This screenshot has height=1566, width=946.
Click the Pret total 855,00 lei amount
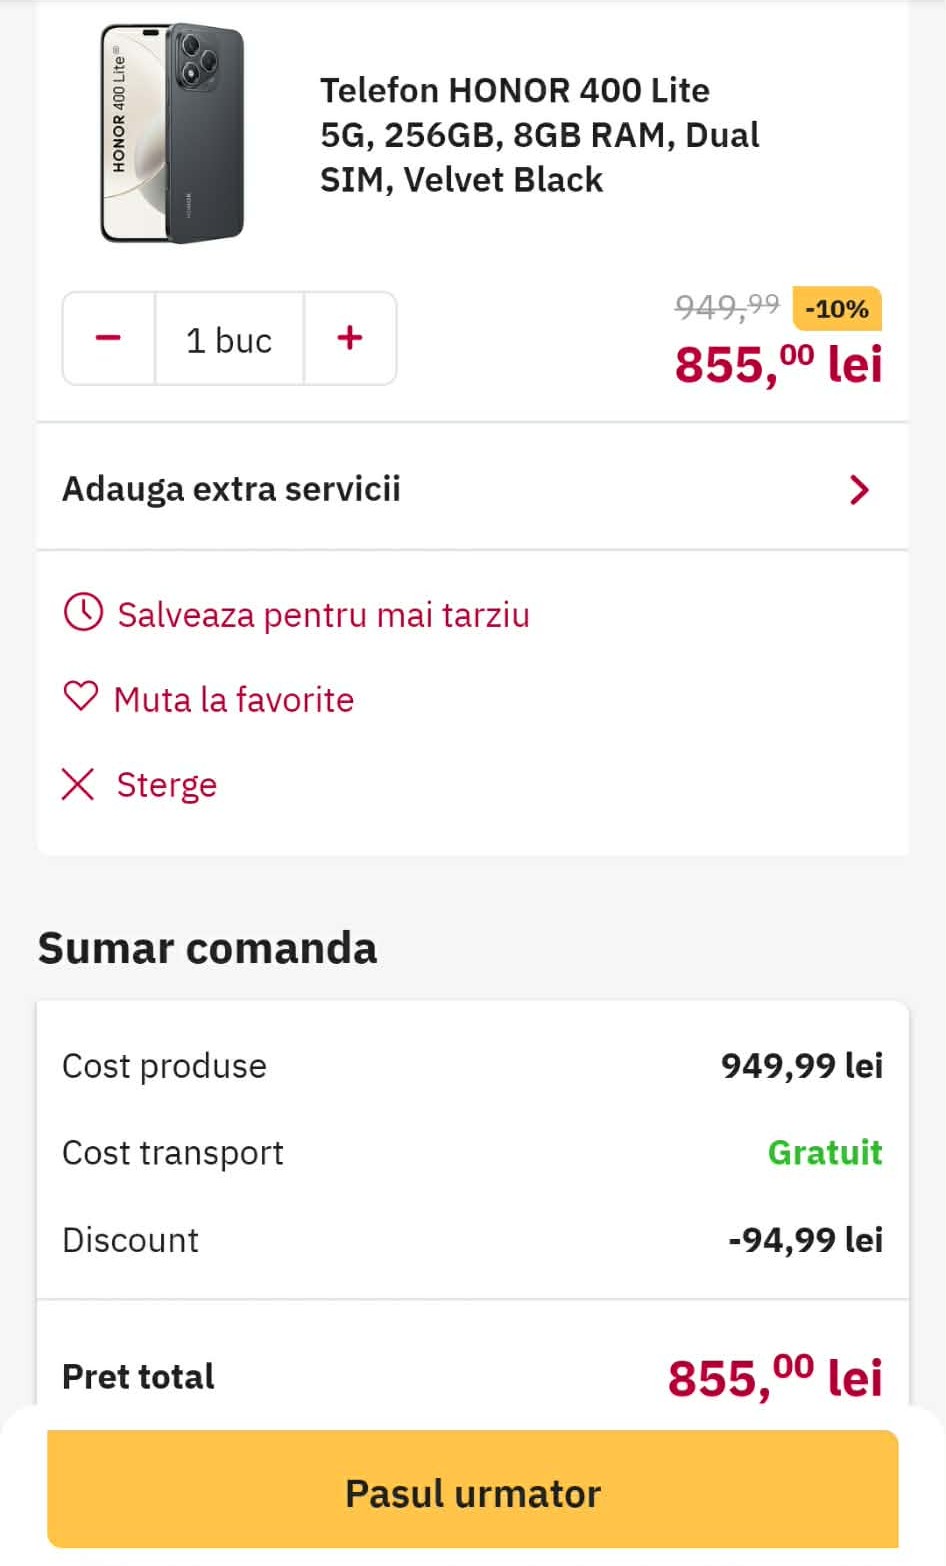[x=775, y=1377]
